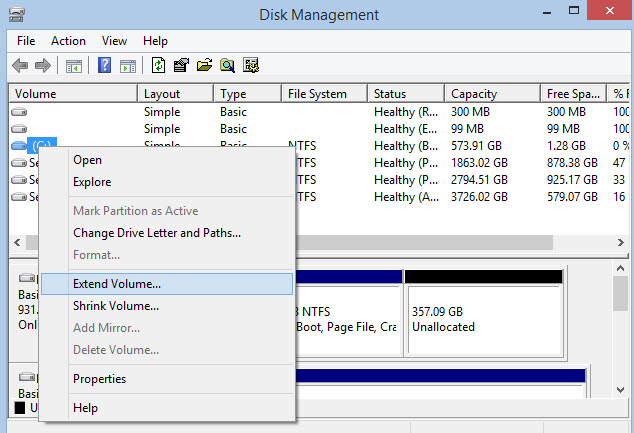Sort by the Layout column header
Viewport: 634px width, 433px height.
coord(175,94)
